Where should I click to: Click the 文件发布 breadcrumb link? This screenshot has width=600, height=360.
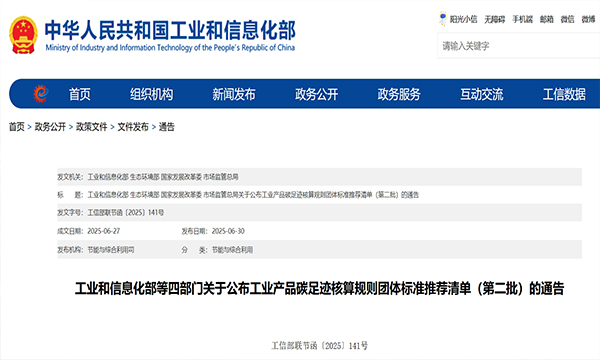coord(133,127)
